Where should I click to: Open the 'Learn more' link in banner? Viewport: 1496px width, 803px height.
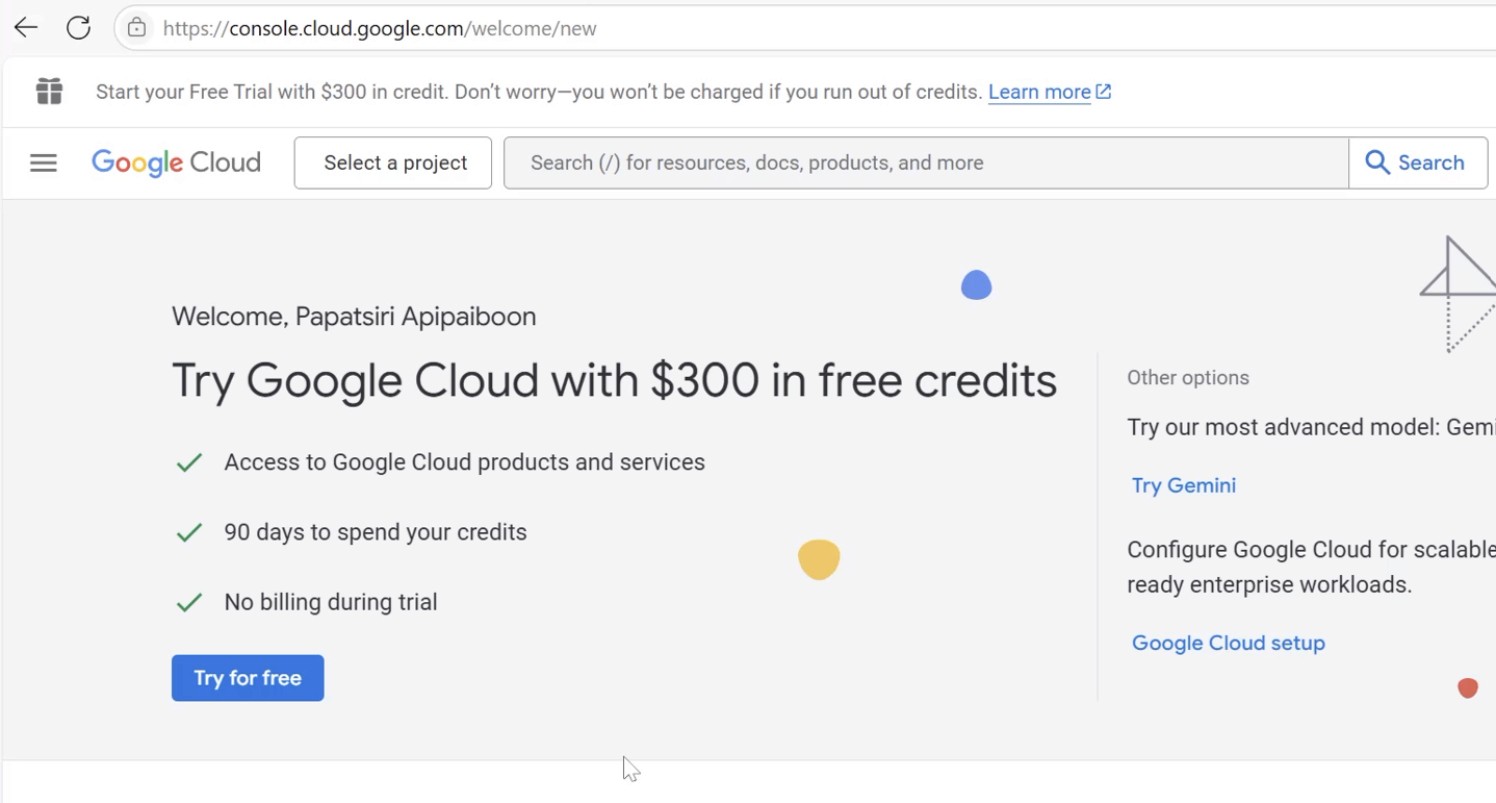1049,92
